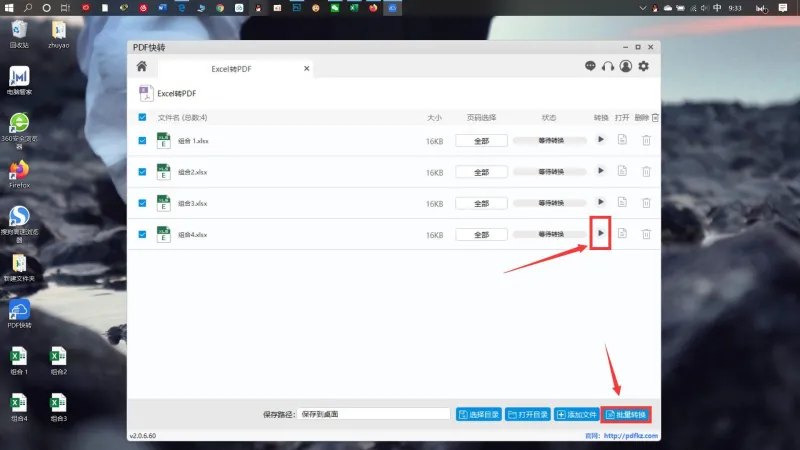Open page selection 全部 for 组合3.xlsx
Screen dimensions: 800x450
481,204
